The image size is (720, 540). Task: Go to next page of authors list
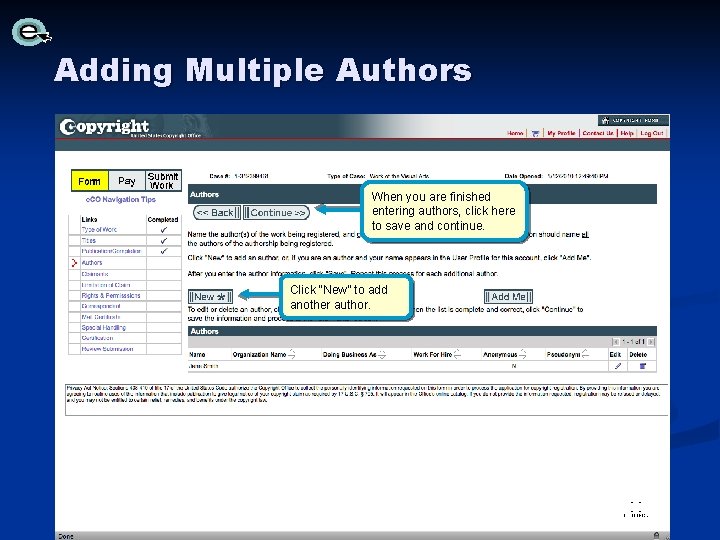(x=651, y=342)
